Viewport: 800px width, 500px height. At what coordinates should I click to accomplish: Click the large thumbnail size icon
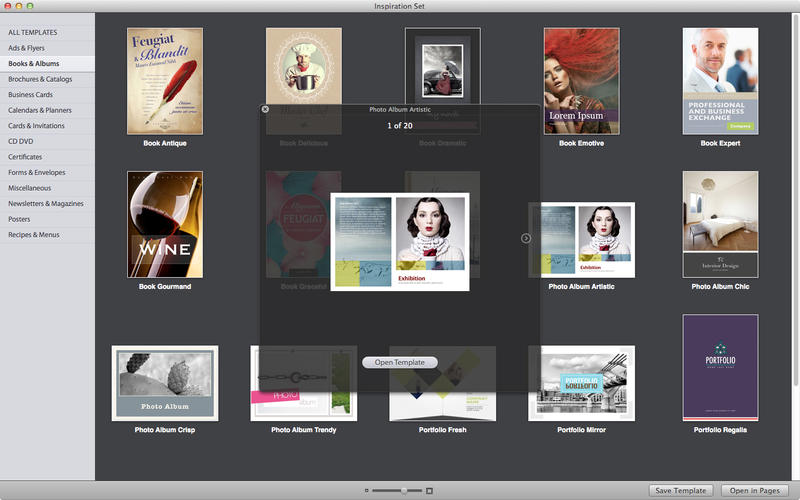430,490
